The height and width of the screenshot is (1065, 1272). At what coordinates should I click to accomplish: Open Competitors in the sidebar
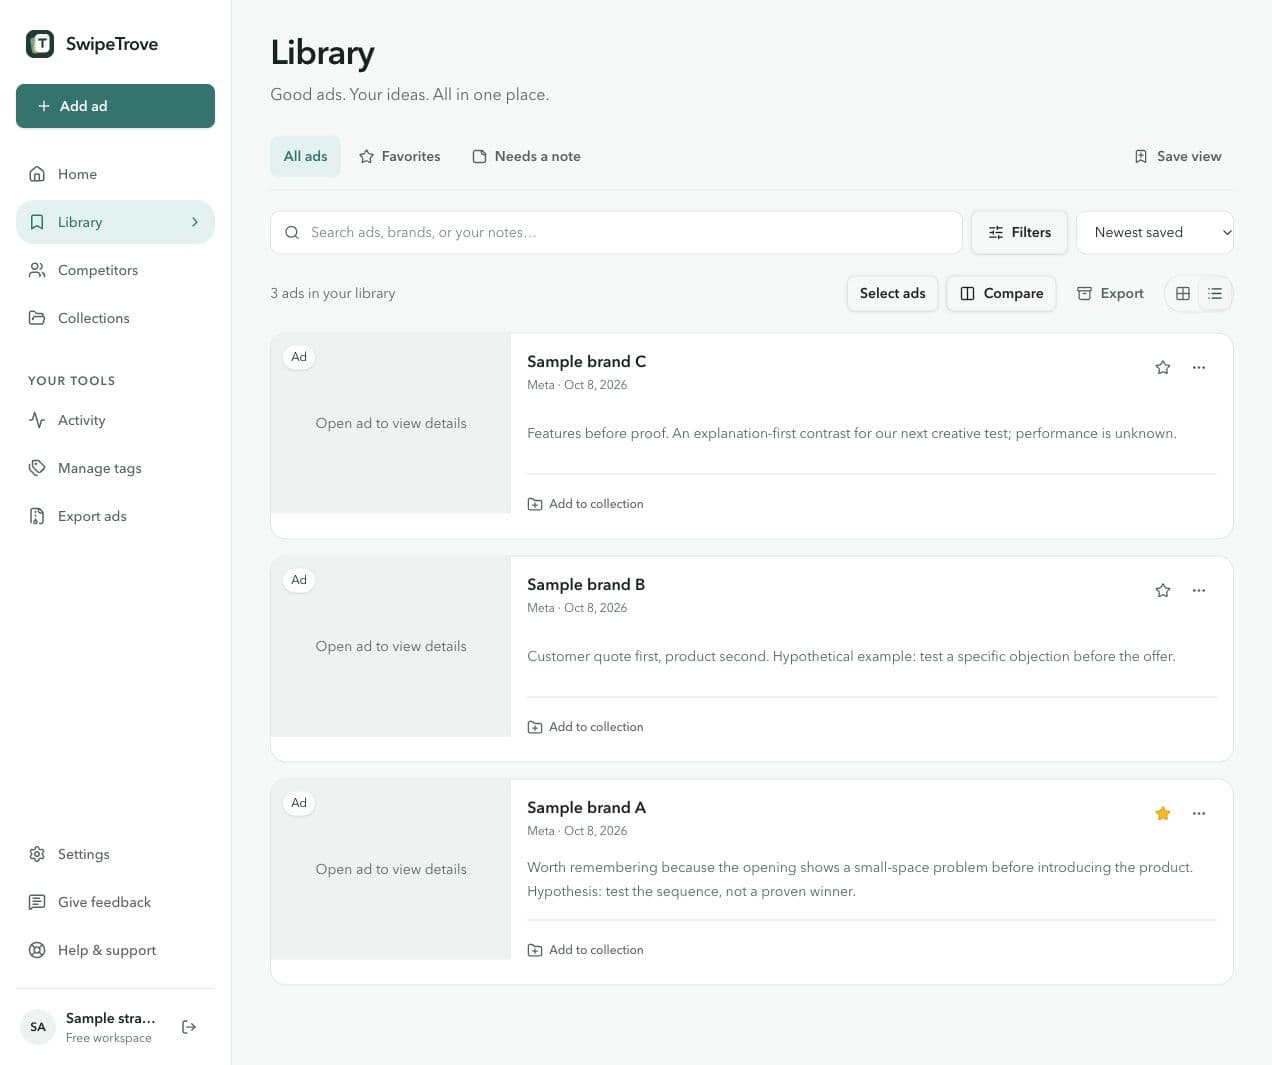[115, 270]
